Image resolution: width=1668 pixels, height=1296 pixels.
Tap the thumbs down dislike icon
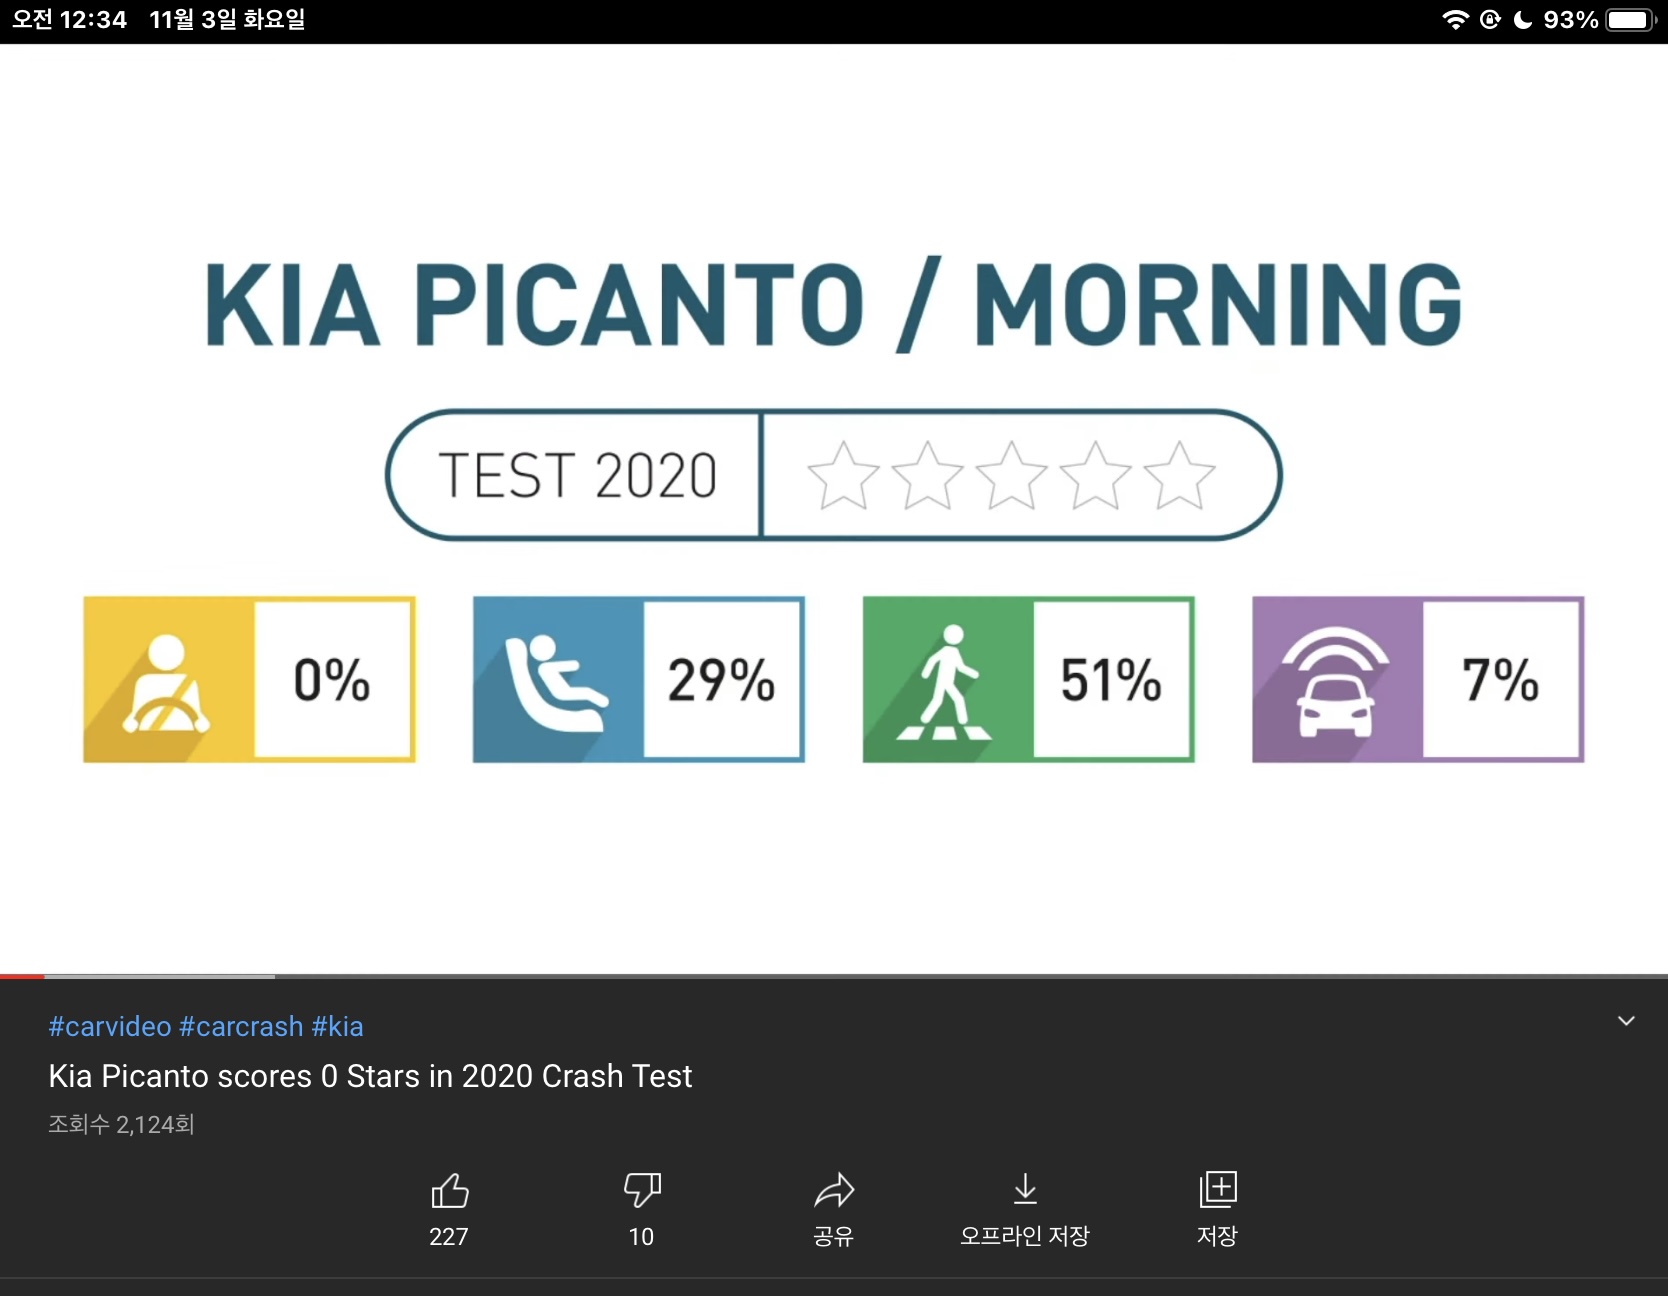coord(642,1191)
